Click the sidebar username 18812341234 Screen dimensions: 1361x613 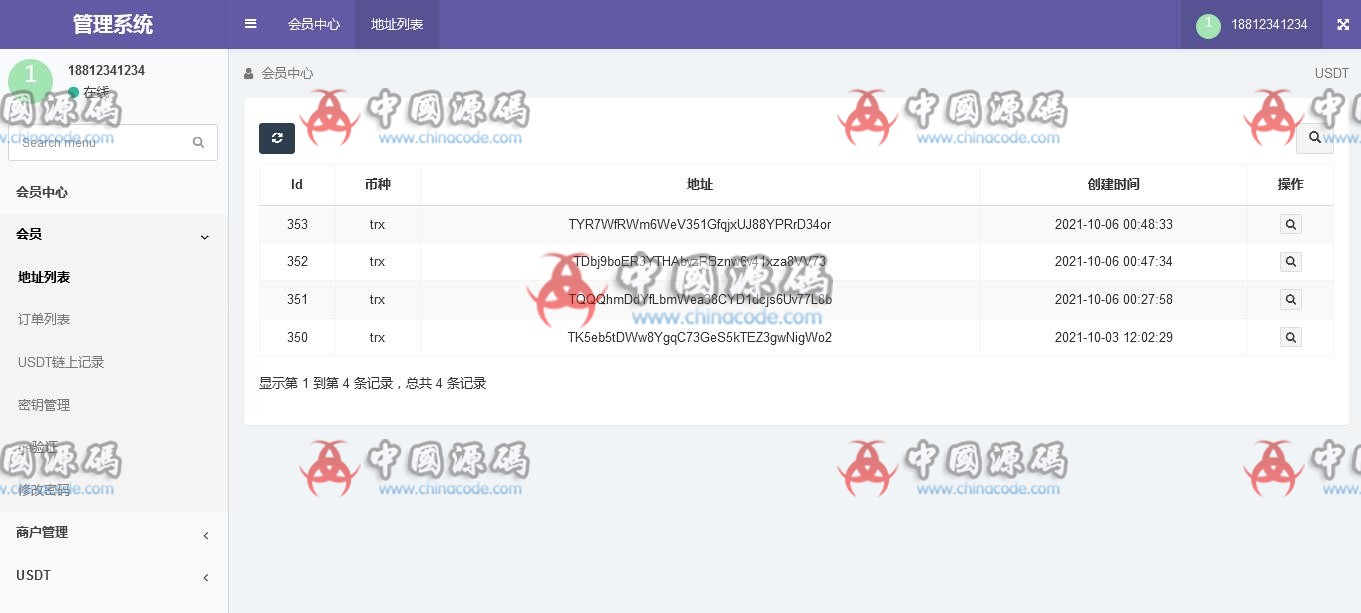point(106,70)
